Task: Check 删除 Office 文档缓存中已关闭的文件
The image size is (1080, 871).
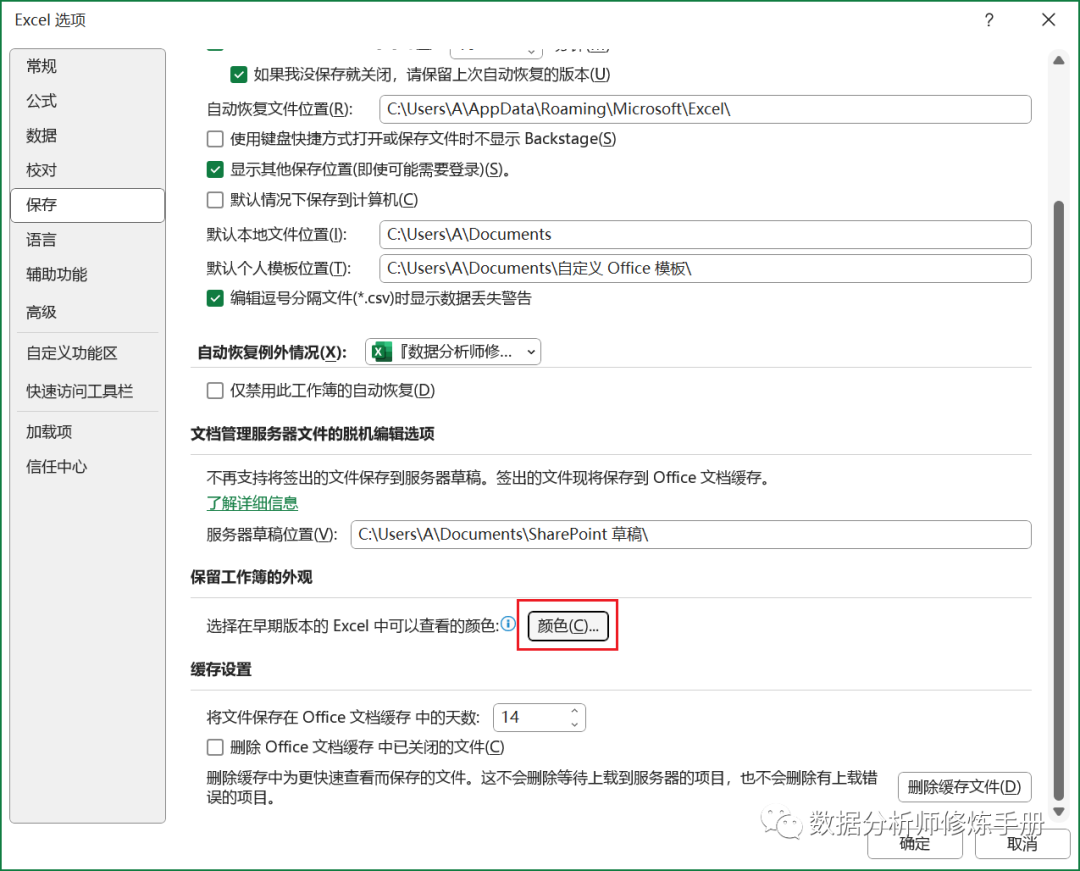Action: (215, 747)
